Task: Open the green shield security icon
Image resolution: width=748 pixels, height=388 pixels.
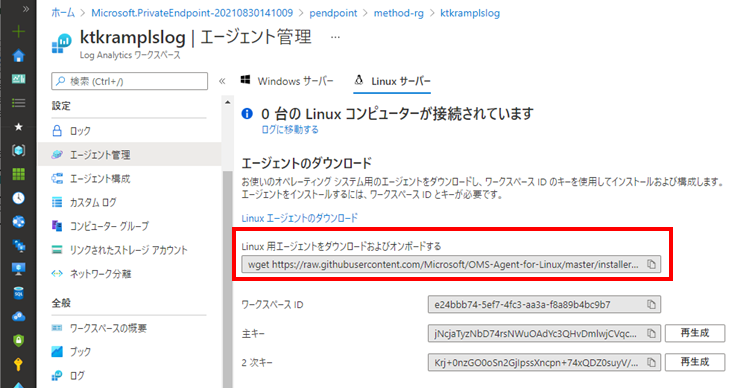Action: click(x=19, y=340)
